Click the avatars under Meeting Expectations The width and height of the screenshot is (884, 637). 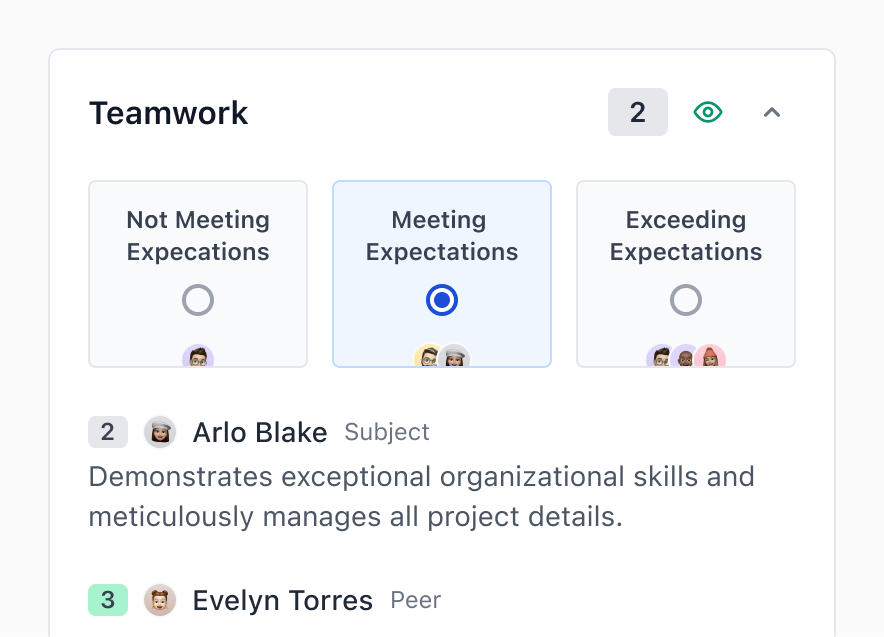[442, 357]
